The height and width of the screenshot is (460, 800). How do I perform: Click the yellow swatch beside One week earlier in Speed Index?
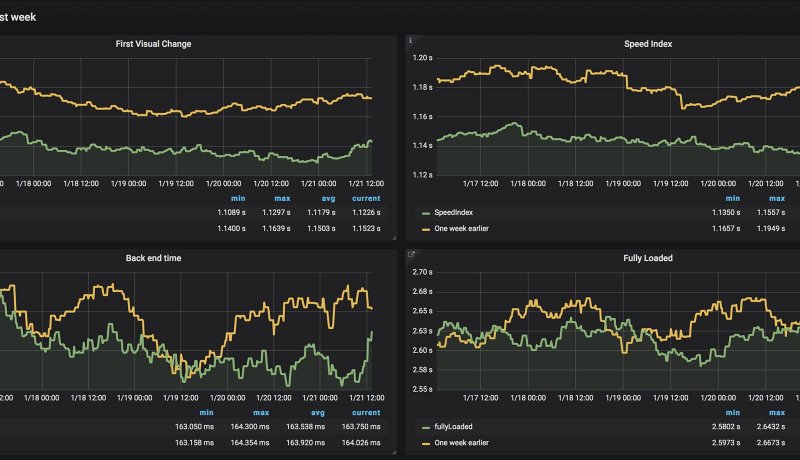(x=426, y=230)
